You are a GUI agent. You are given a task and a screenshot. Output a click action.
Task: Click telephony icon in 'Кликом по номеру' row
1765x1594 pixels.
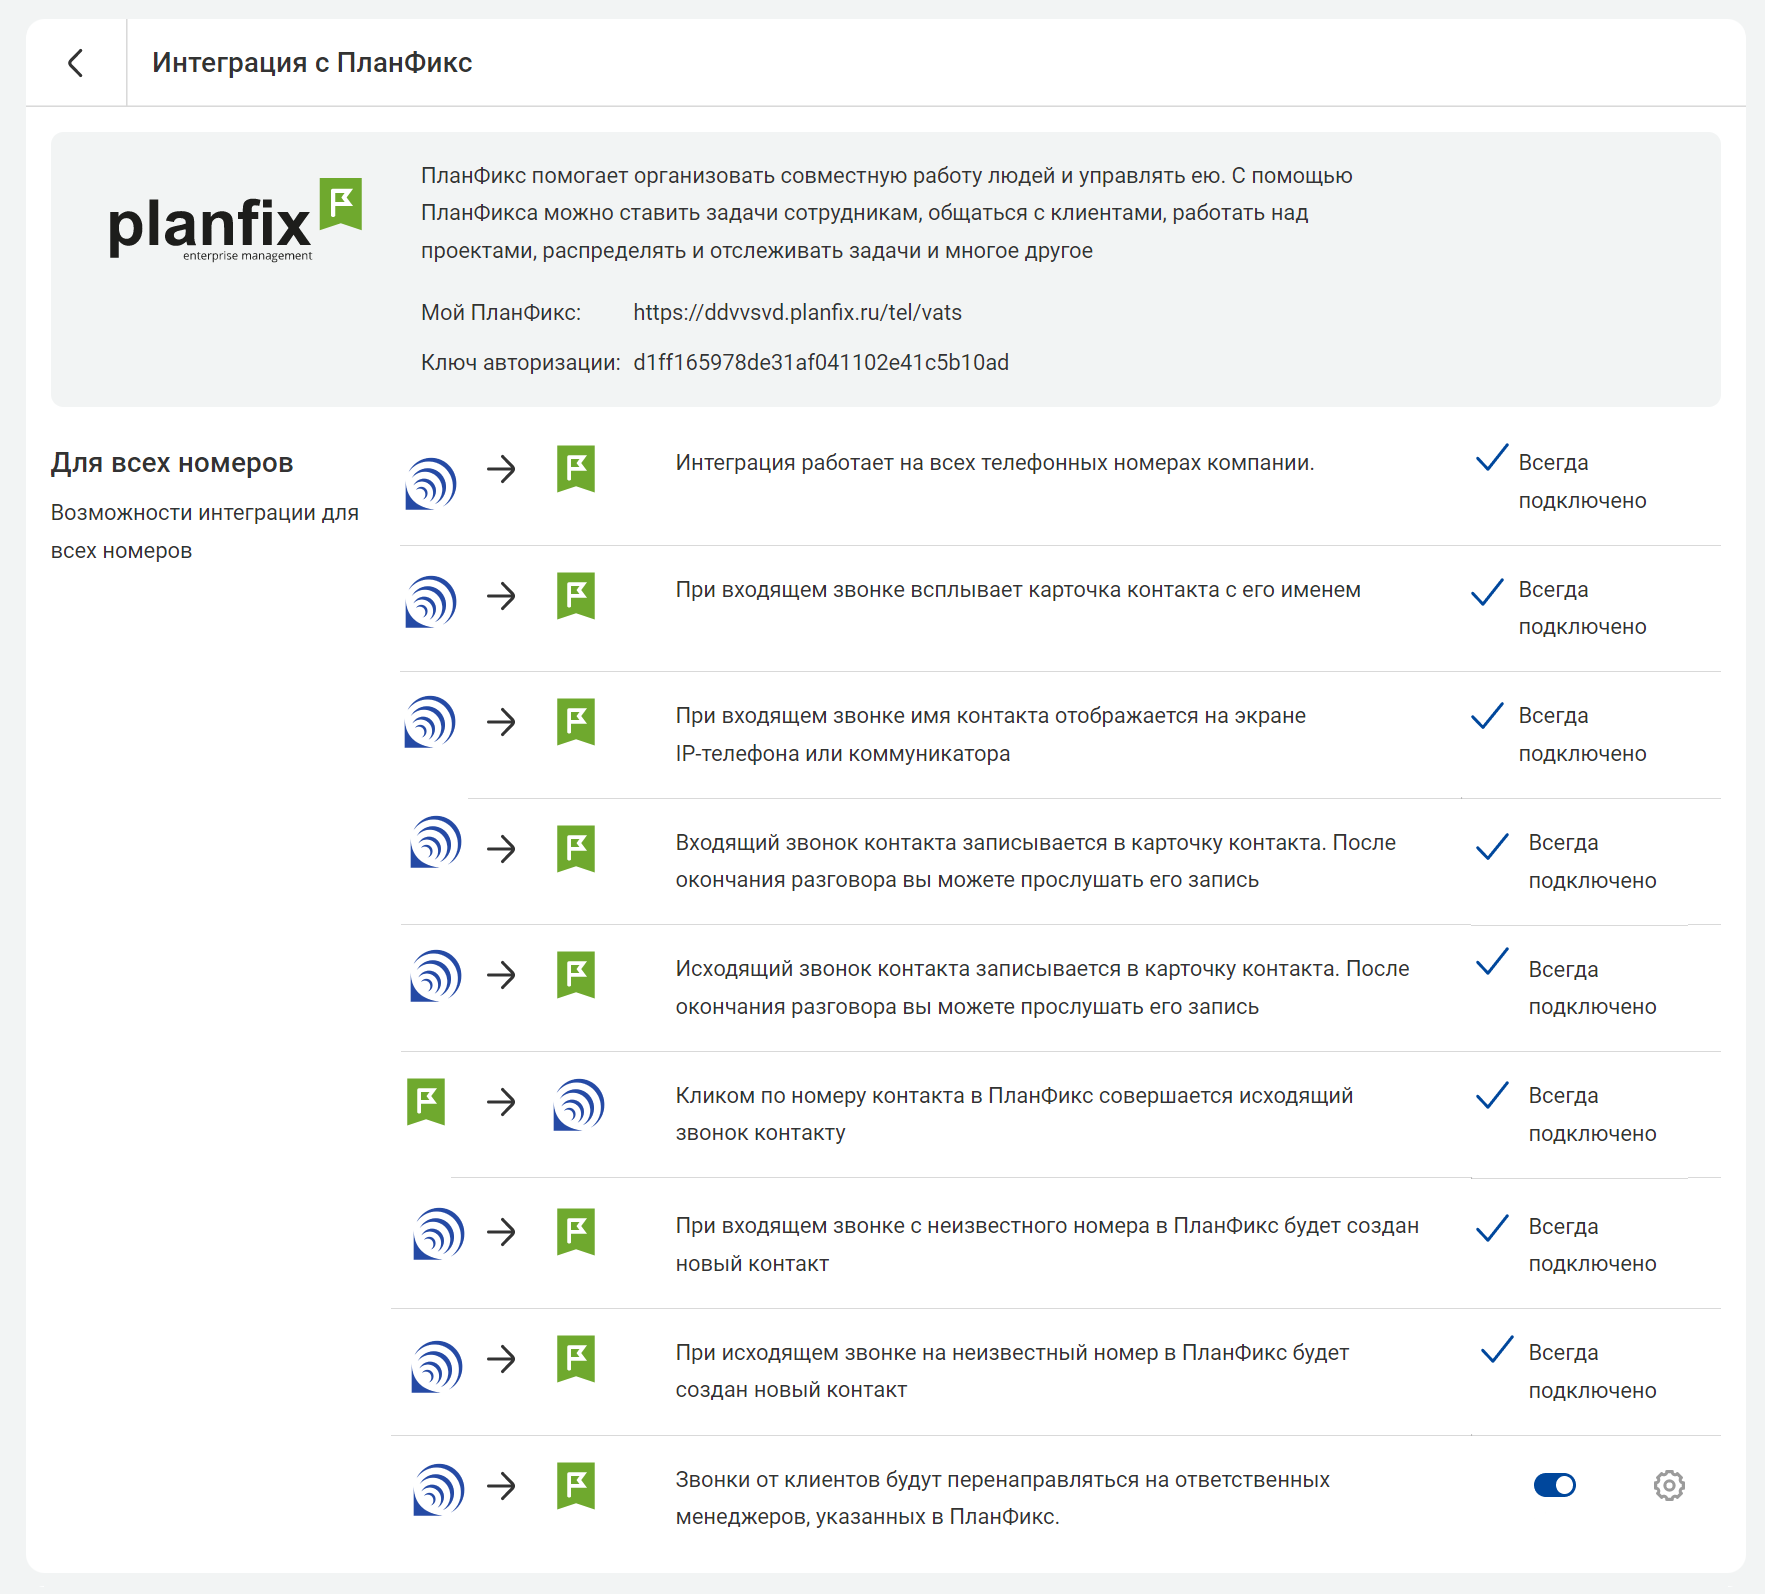(579, 1104)
